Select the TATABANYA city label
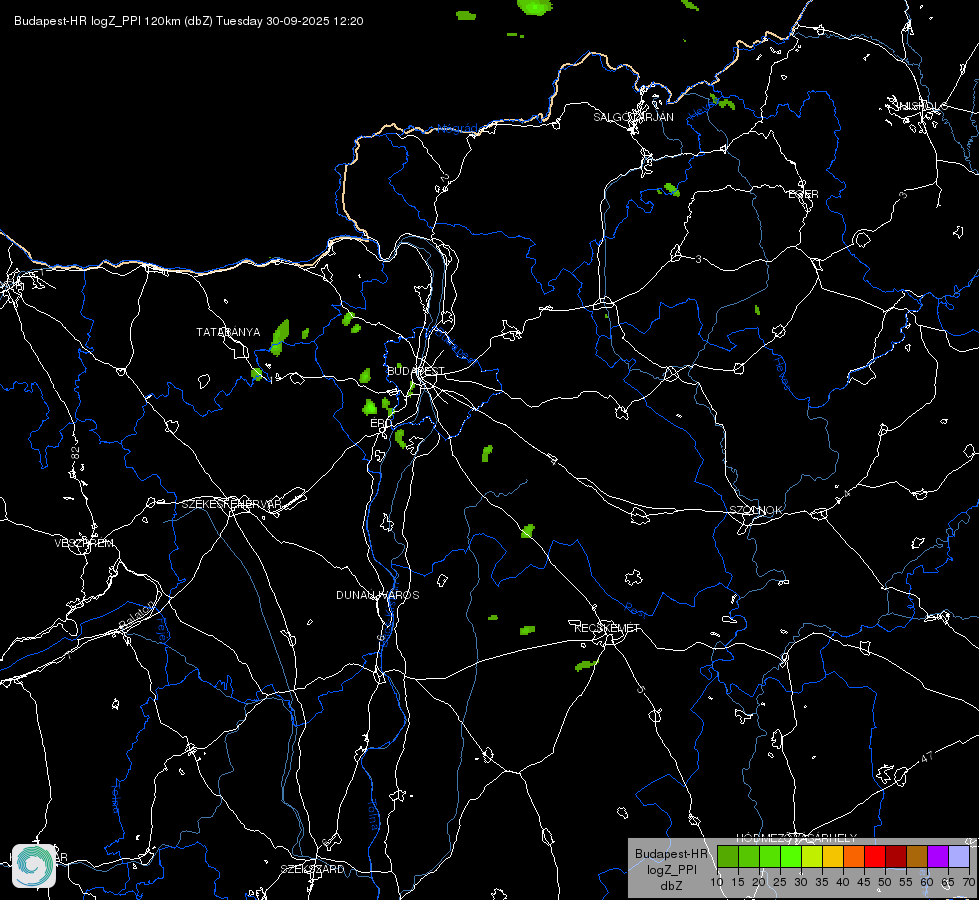Screen dimensions: 979x900 228,332
